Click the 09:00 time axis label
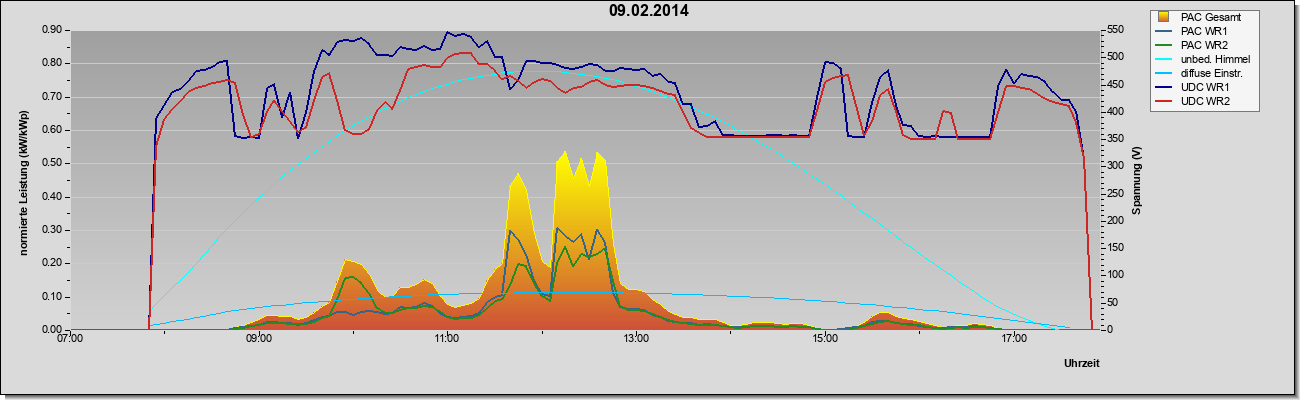Viewport: 1300px width, 400px height. pos(258,340)
